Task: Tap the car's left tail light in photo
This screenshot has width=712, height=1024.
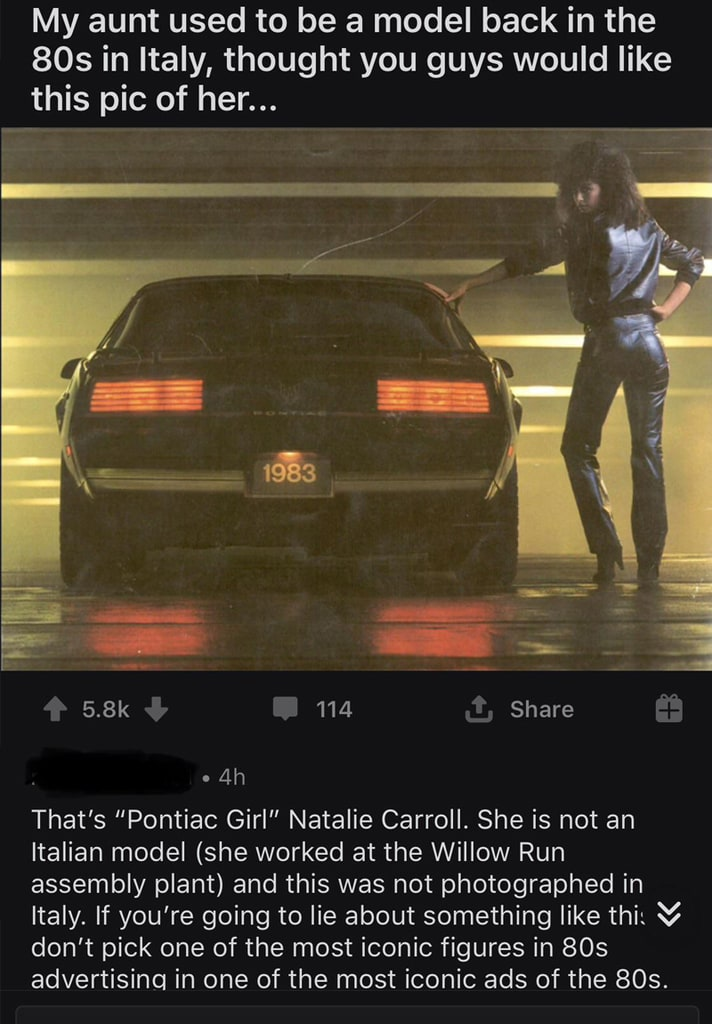Action: (x=146, y=396)
